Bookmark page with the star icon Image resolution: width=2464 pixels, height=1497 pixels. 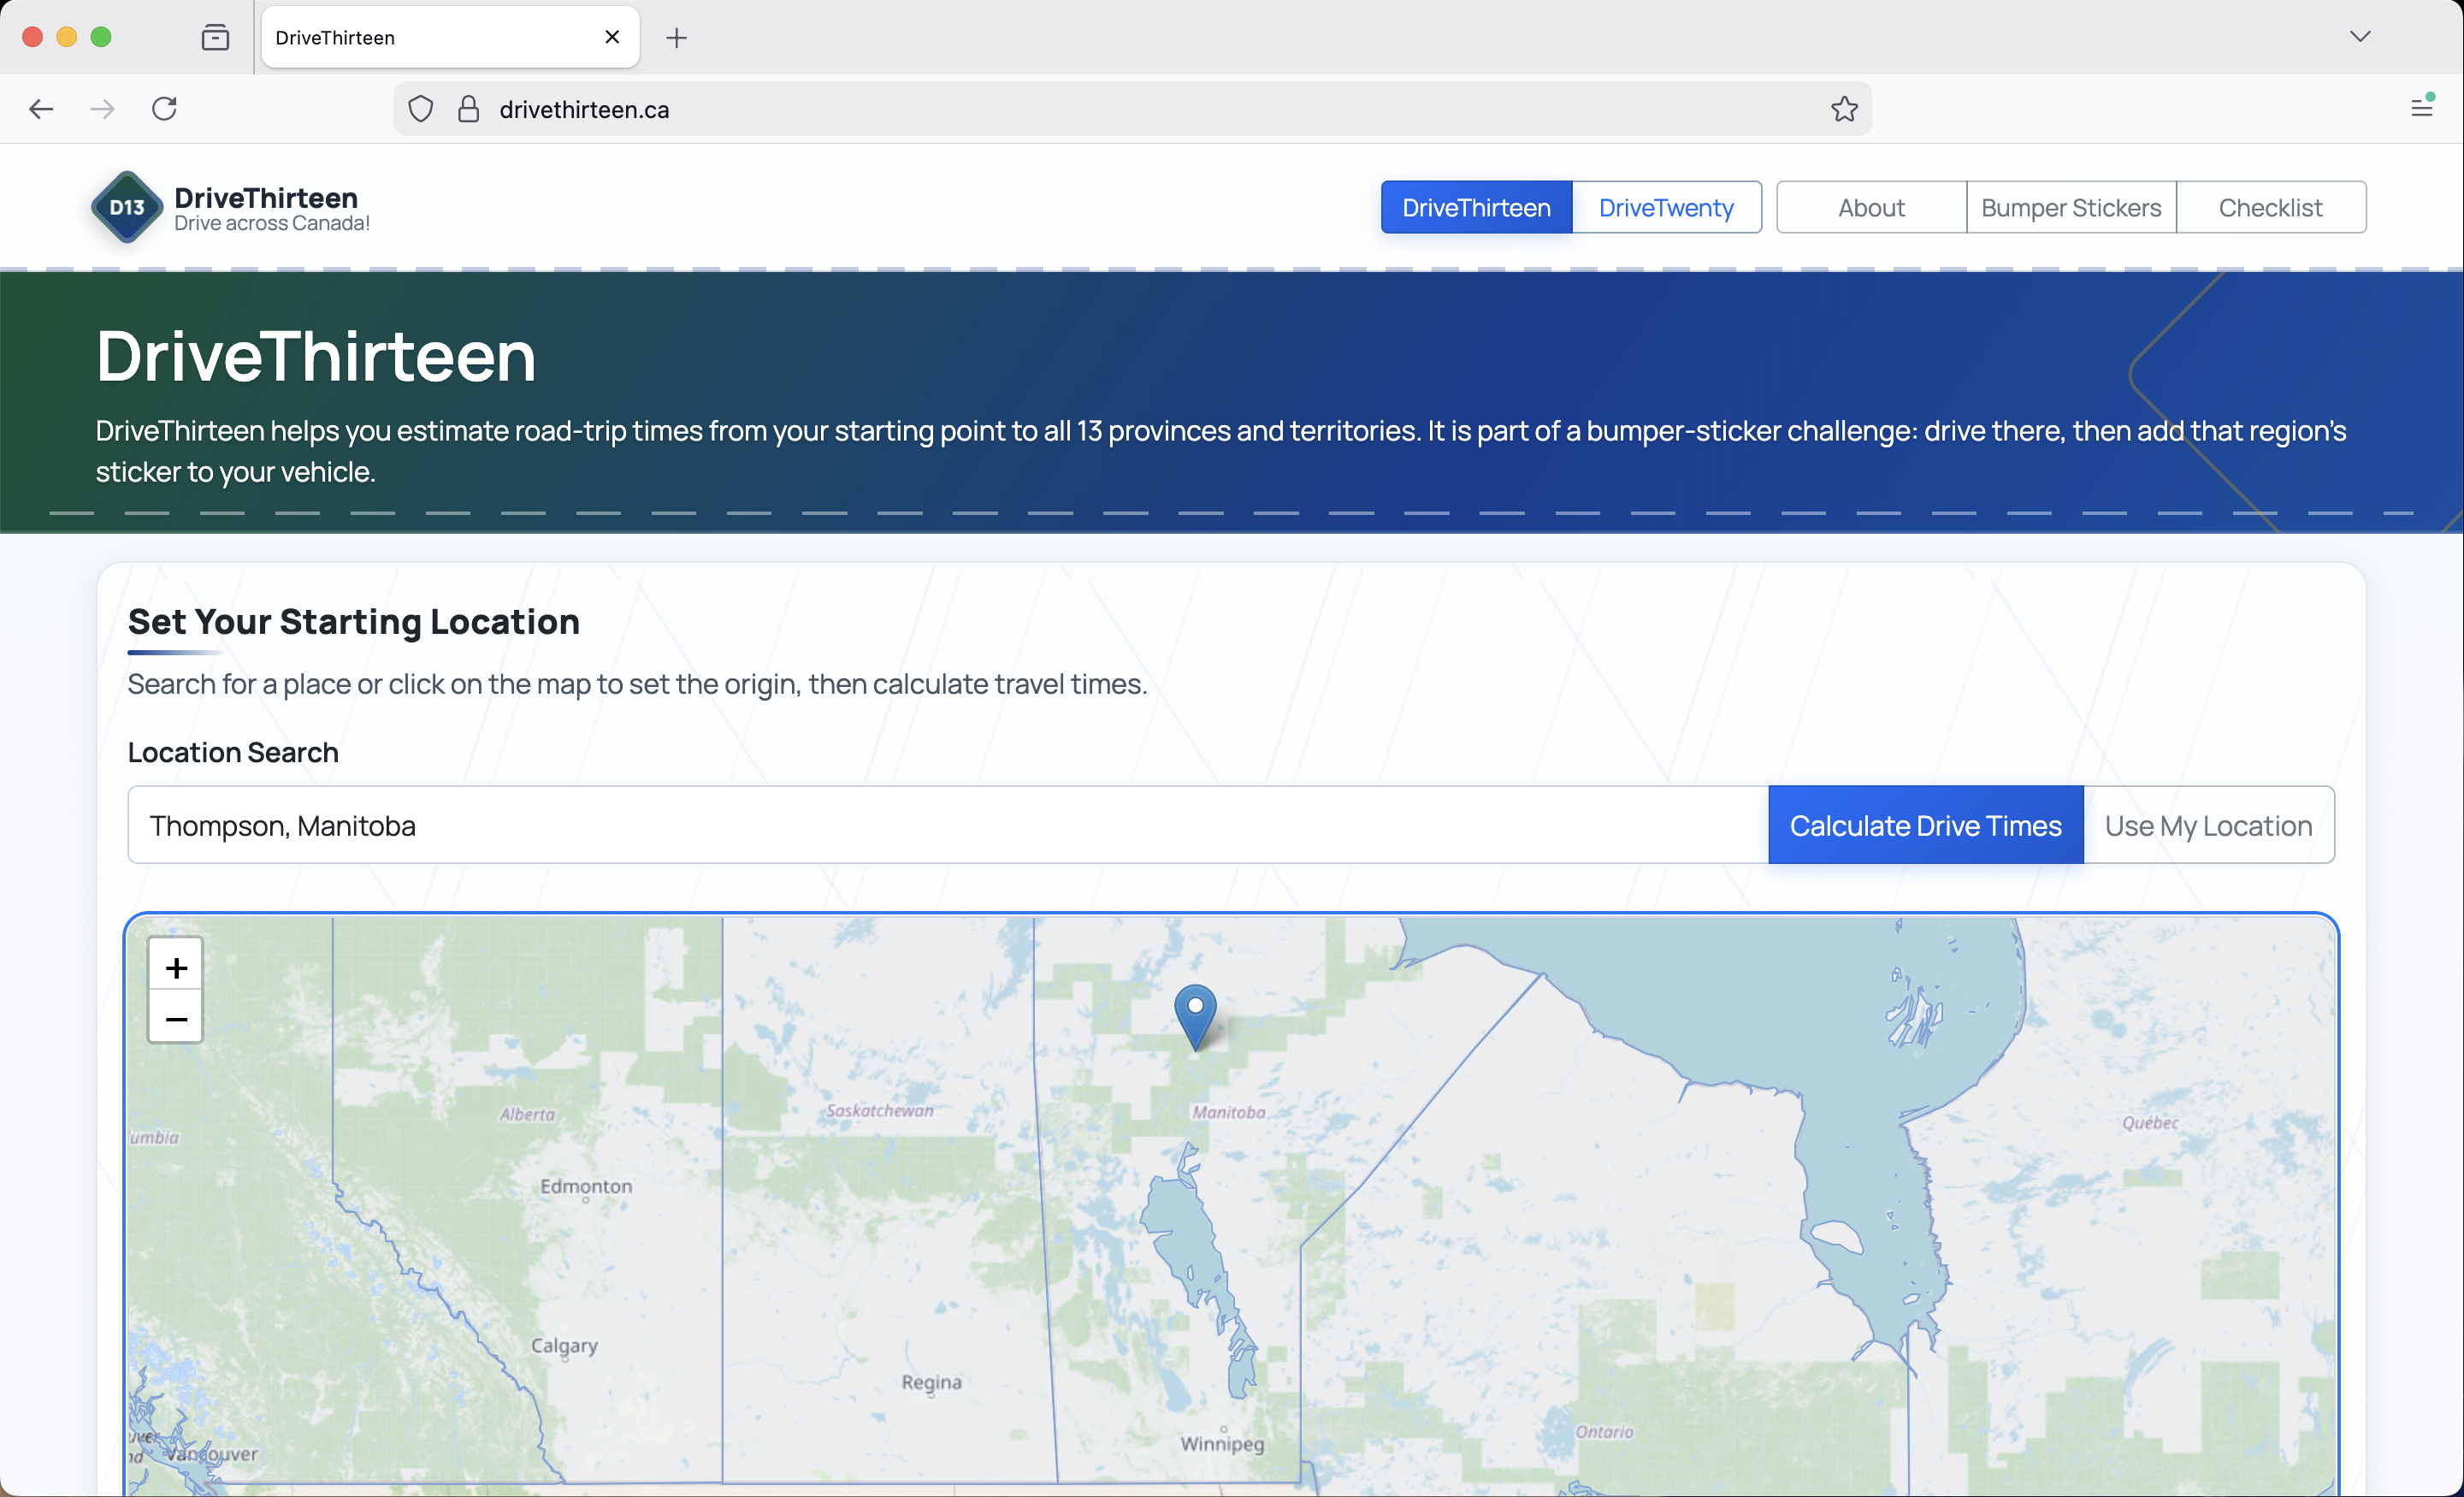point(1844,109)
